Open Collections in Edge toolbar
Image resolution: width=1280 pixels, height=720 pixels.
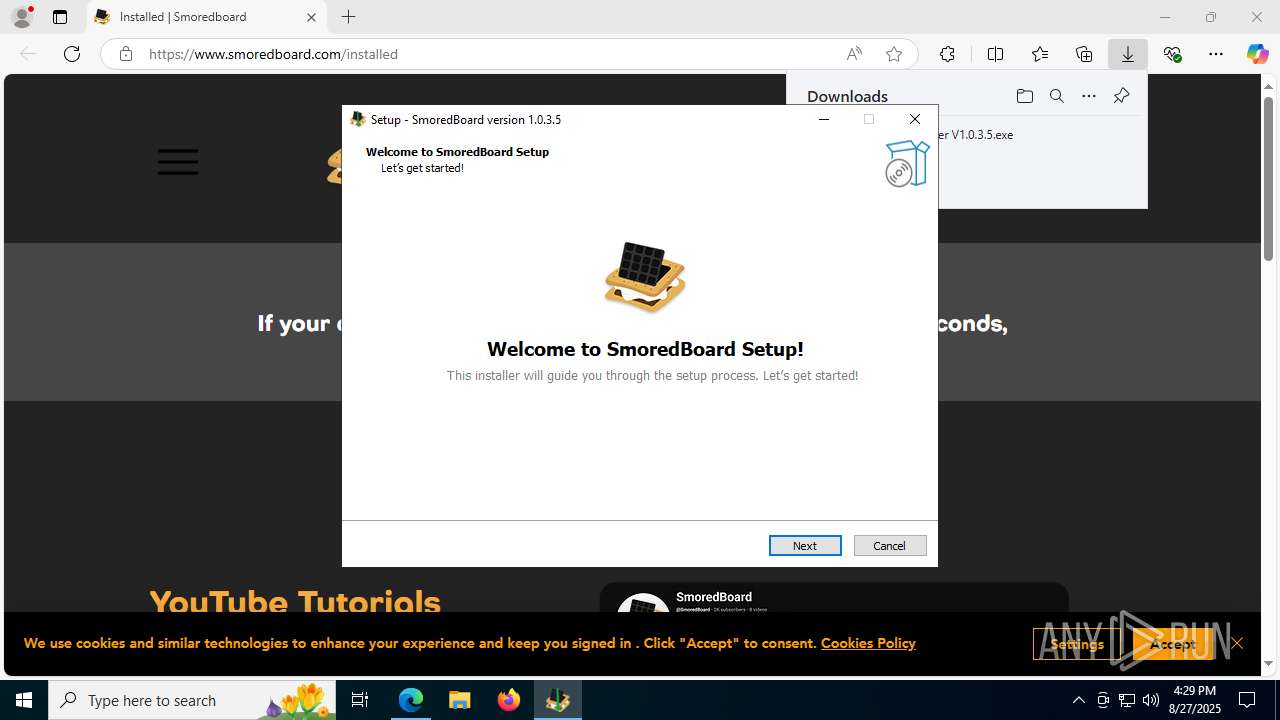point(1084,54)
